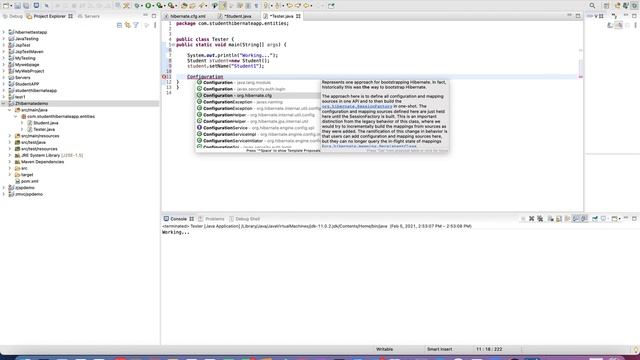640x360 pixels.
Task: Toggle the Mark Occurrences toolbar button
Action: coord(223,6)
